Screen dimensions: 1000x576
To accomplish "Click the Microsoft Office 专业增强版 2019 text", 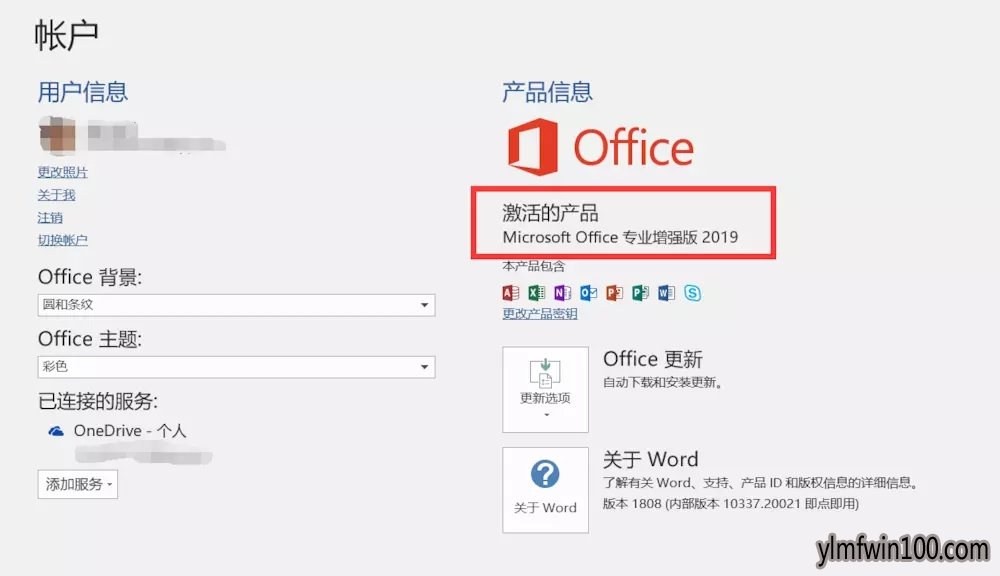I will click(x=620, y=237).
